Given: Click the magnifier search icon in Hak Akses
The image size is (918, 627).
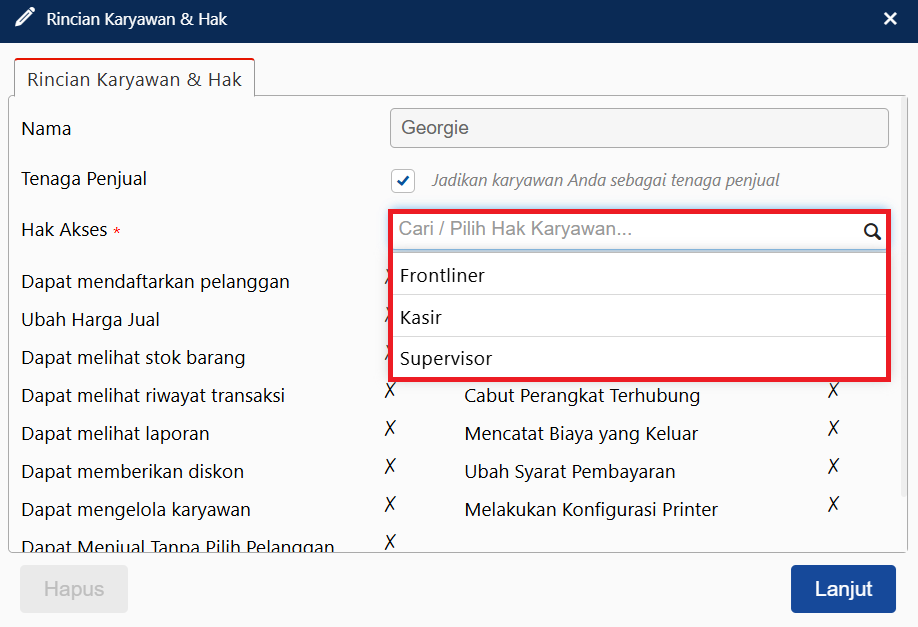Looking at the screenshot, I should (872, 232).
